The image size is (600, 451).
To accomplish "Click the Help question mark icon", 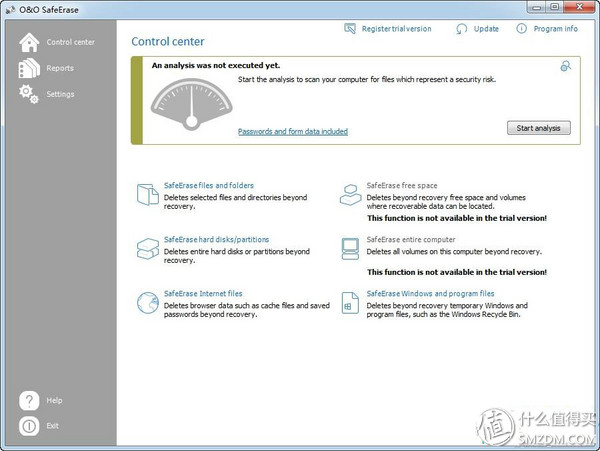I will tap(29, 401).
